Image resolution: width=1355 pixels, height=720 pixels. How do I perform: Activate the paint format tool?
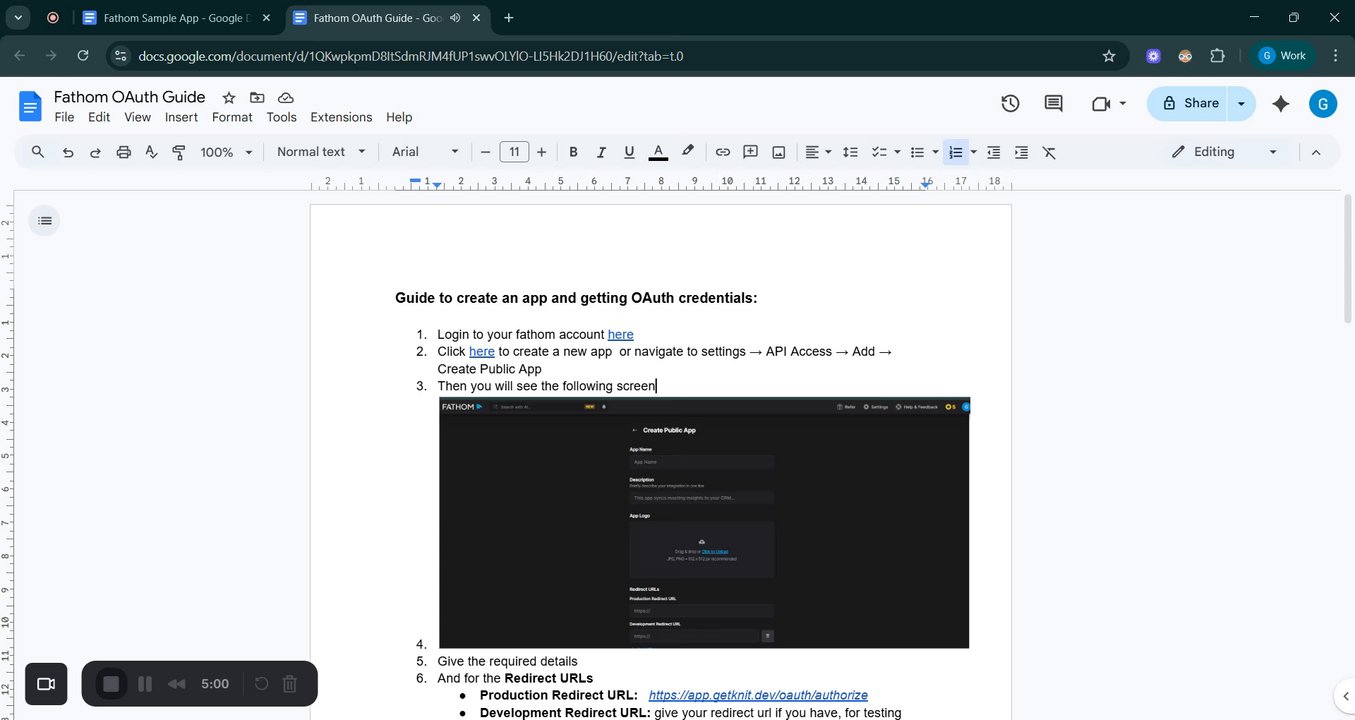(x=179, y=152)
